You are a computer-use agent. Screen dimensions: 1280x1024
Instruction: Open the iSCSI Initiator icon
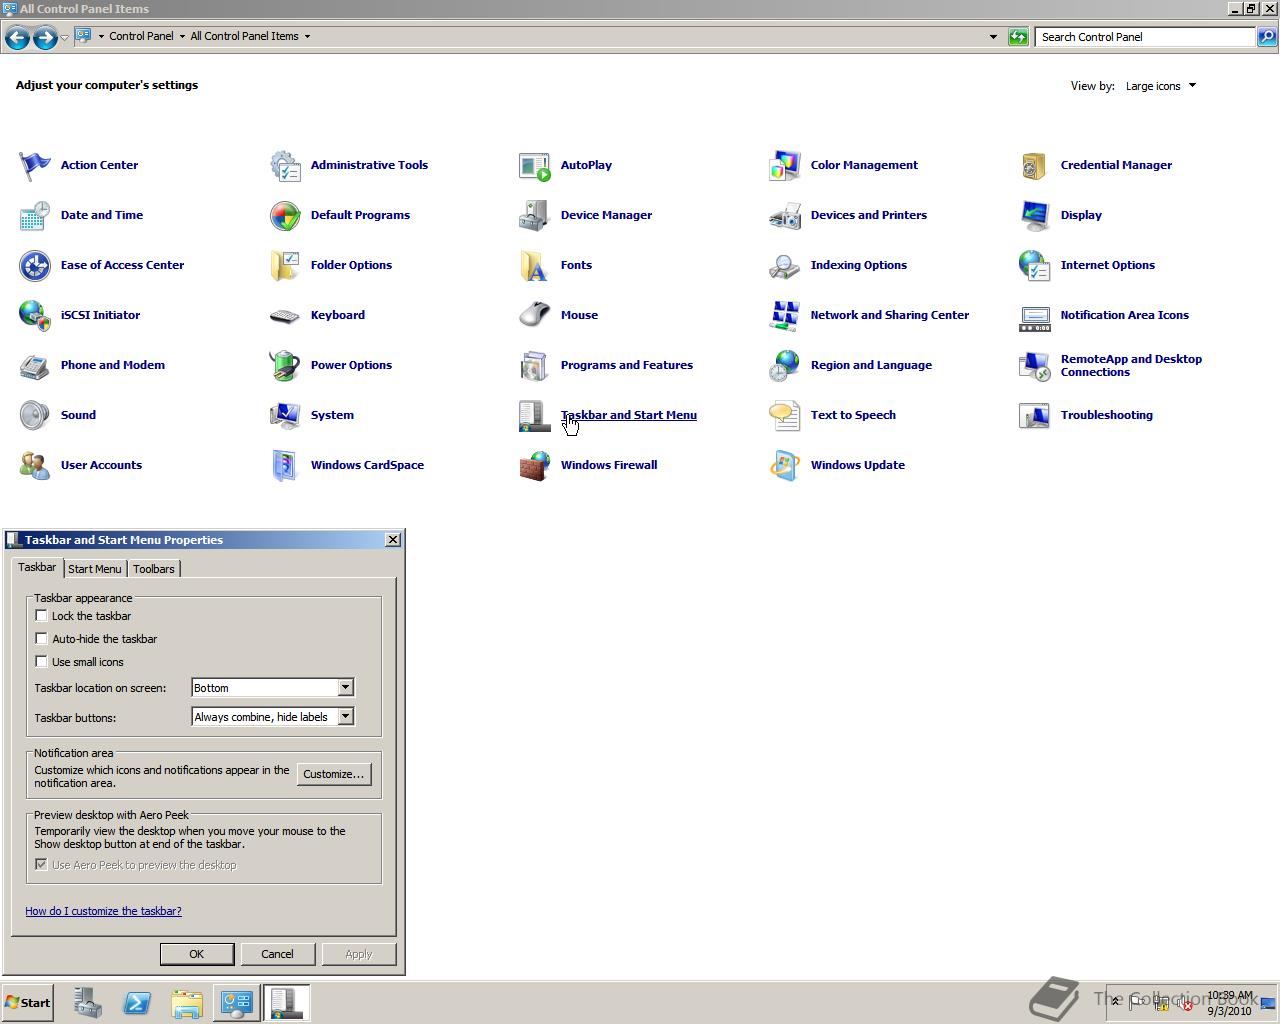click(35, 315)
